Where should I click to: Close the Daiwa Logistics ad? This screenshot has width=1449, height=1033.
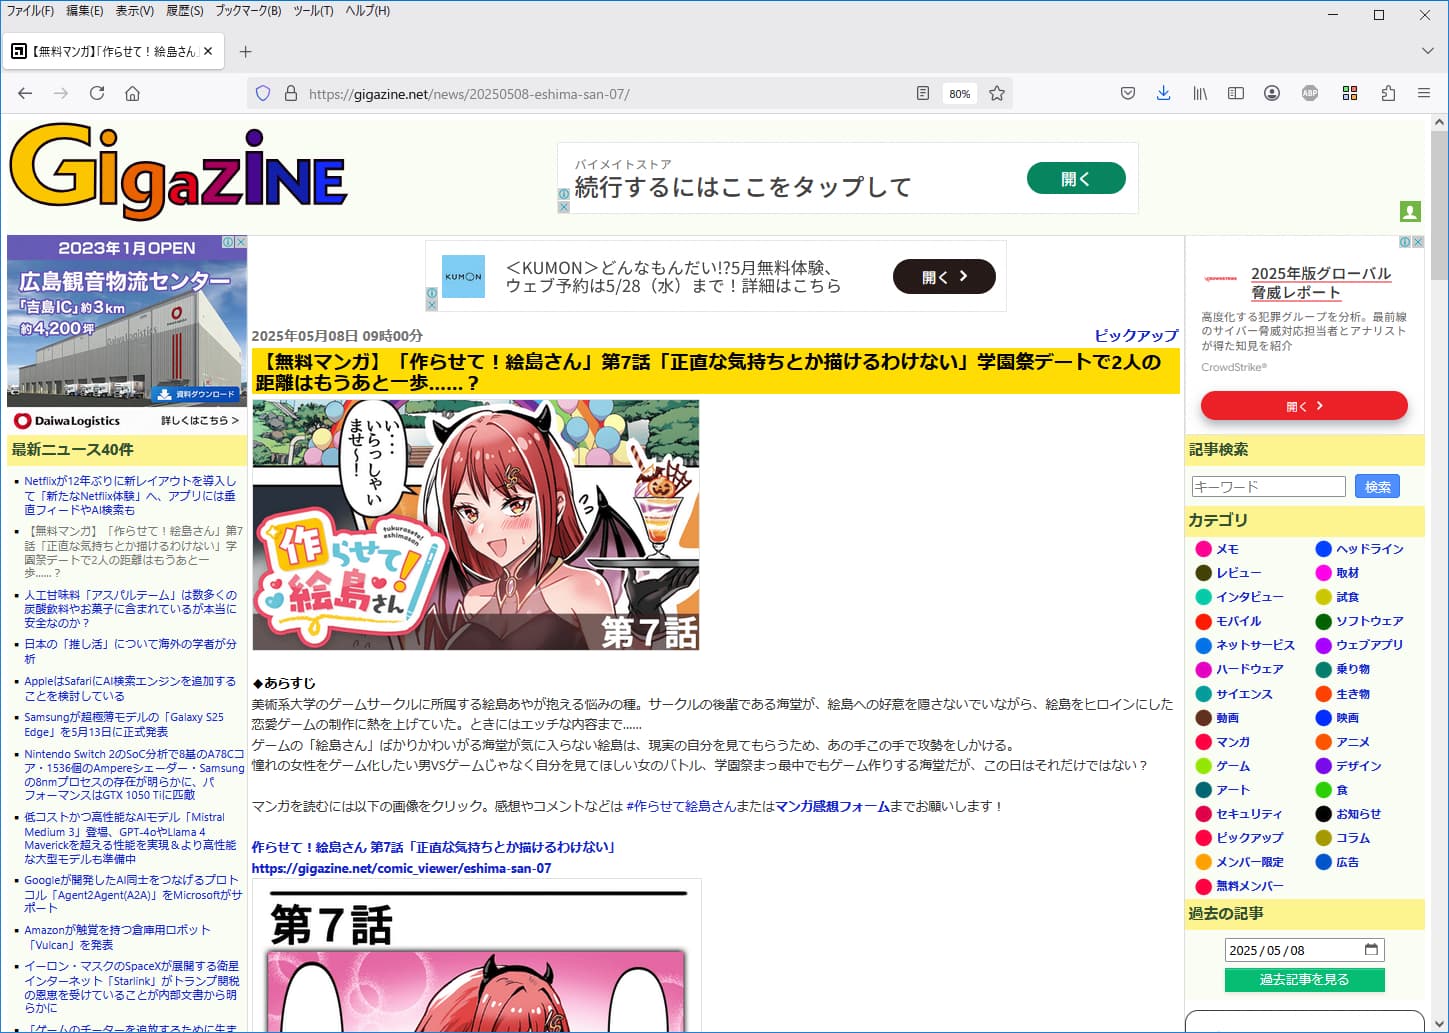[241, 242]
